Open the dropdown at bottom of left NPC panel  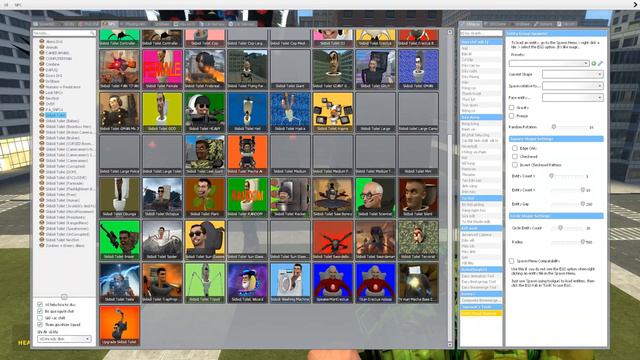tap(64, 339)
